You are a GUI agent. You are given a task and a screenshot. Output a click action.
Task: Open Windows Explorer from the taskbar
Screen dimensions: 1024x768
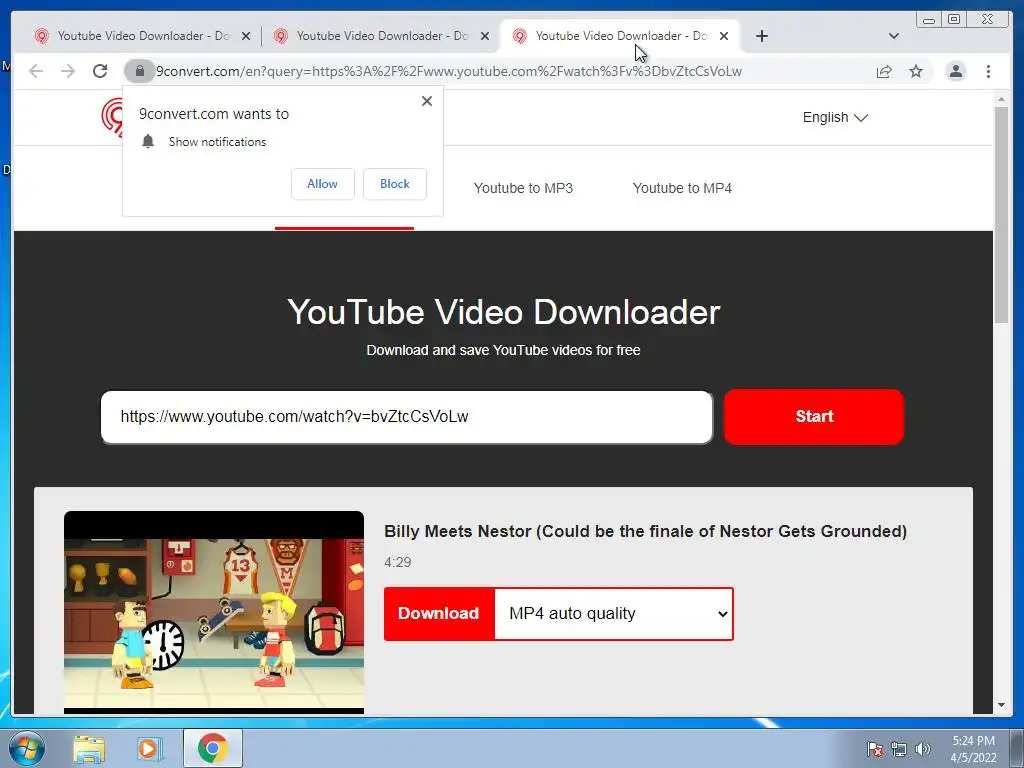pyautogui.click(x=89, y=748)
